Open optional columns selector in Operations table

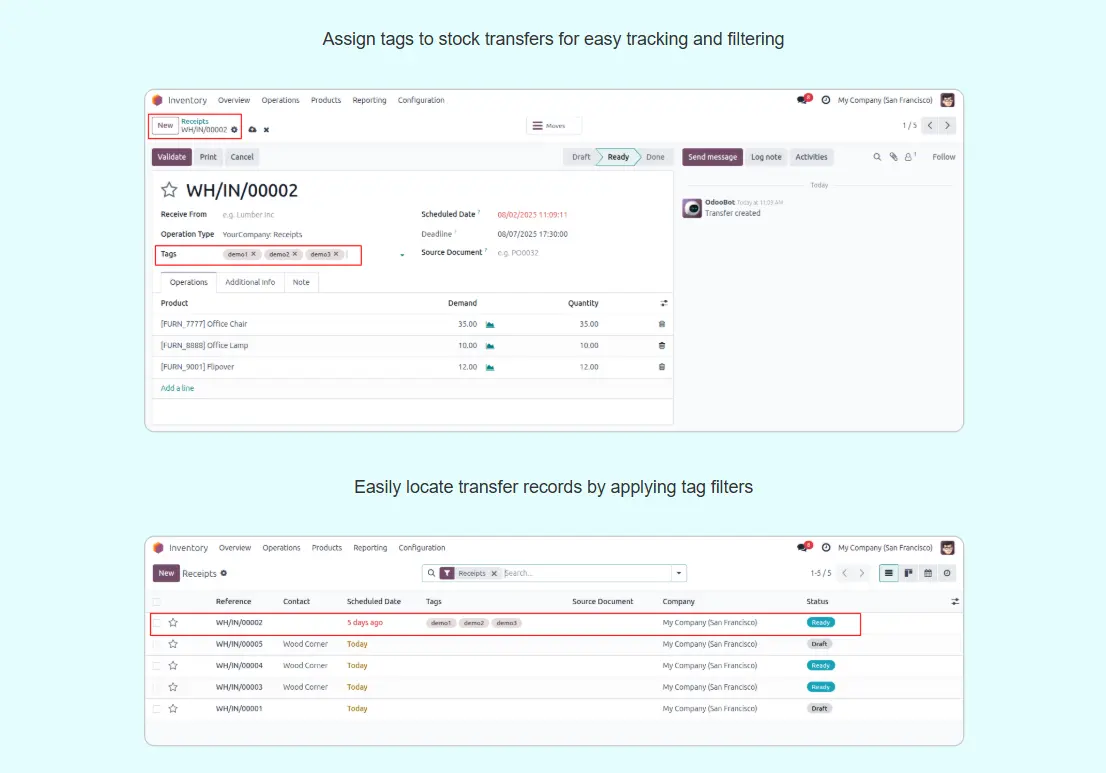(663, 303)
